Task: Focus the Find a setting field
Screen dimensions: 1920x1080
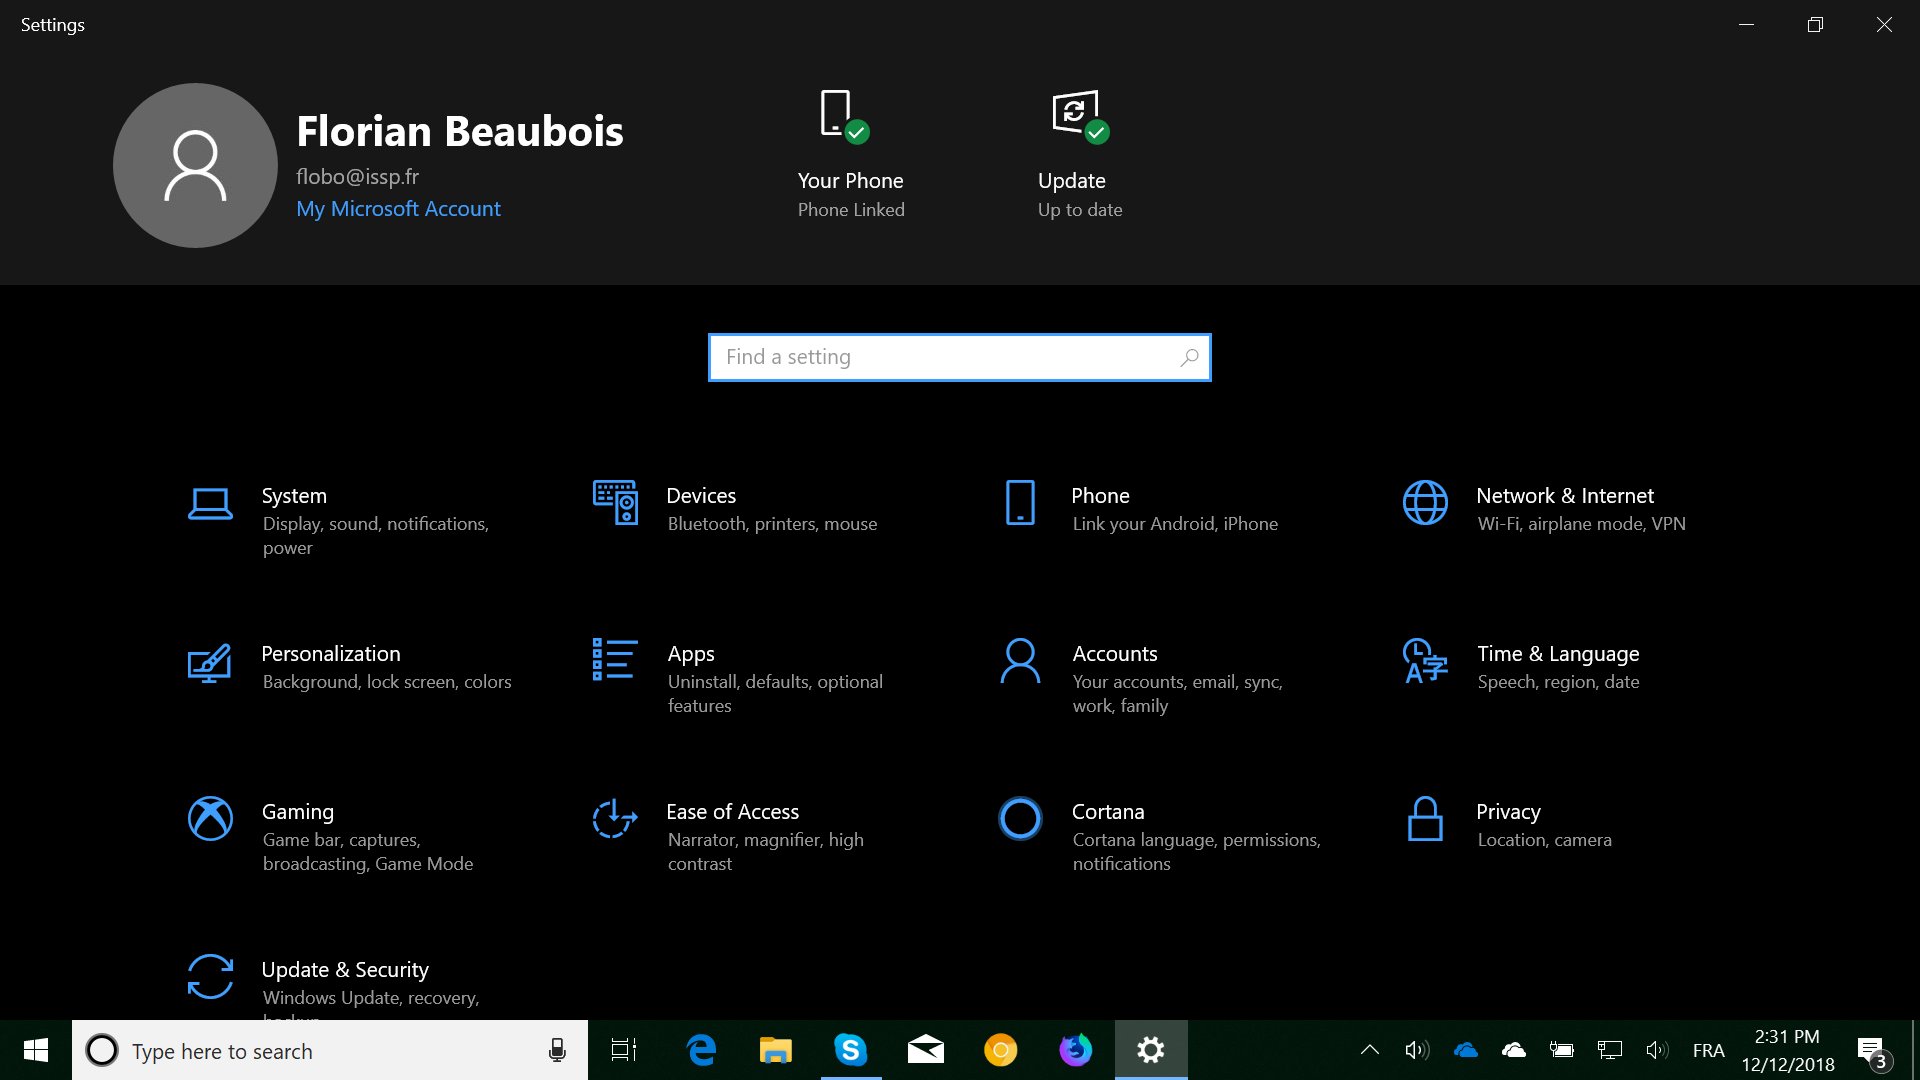Action: click(x=945, y=357)
